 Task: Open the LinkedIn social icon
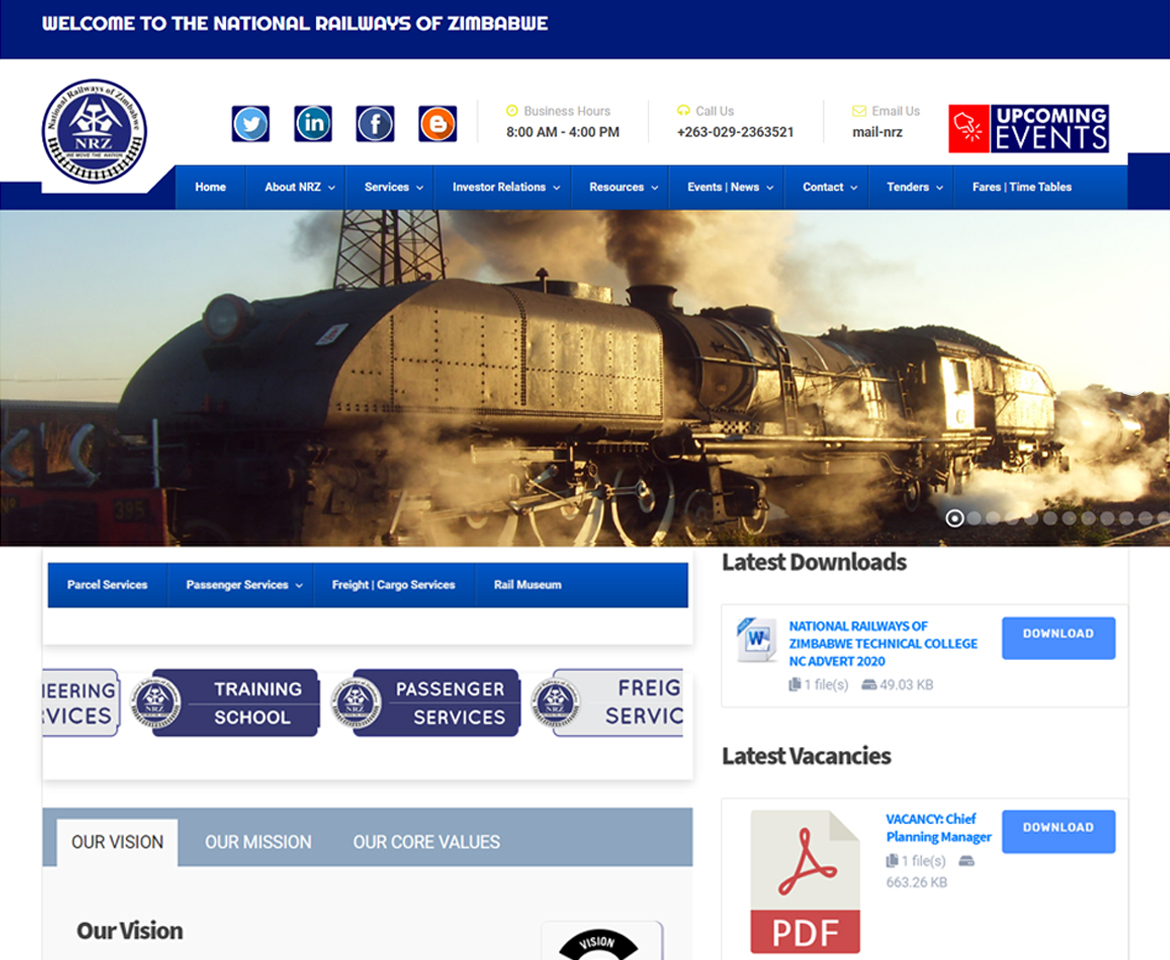(313, 124)
